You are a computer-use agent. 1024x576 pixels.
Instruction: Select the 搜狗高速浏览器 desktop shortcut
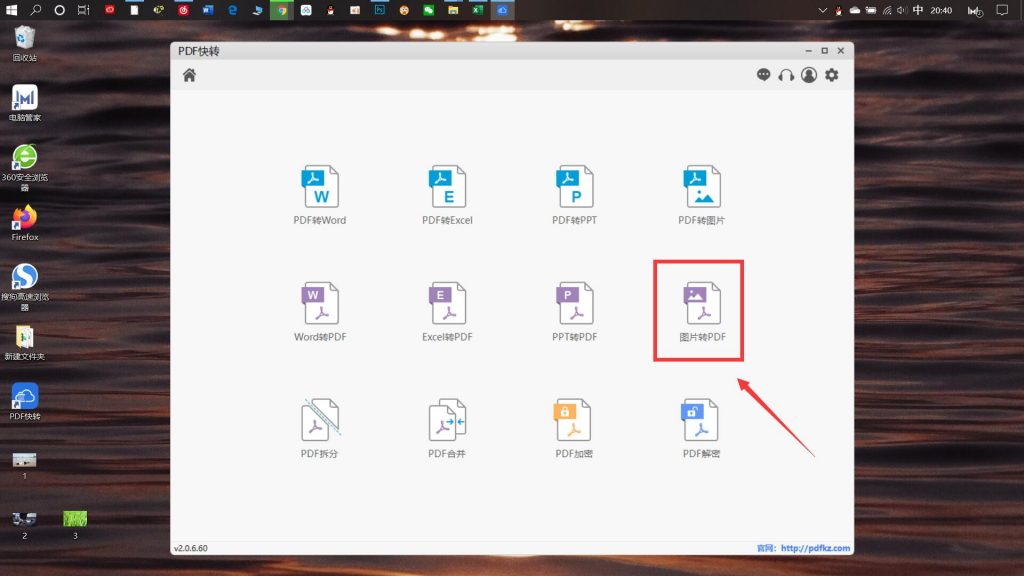[x=25, y=287]
